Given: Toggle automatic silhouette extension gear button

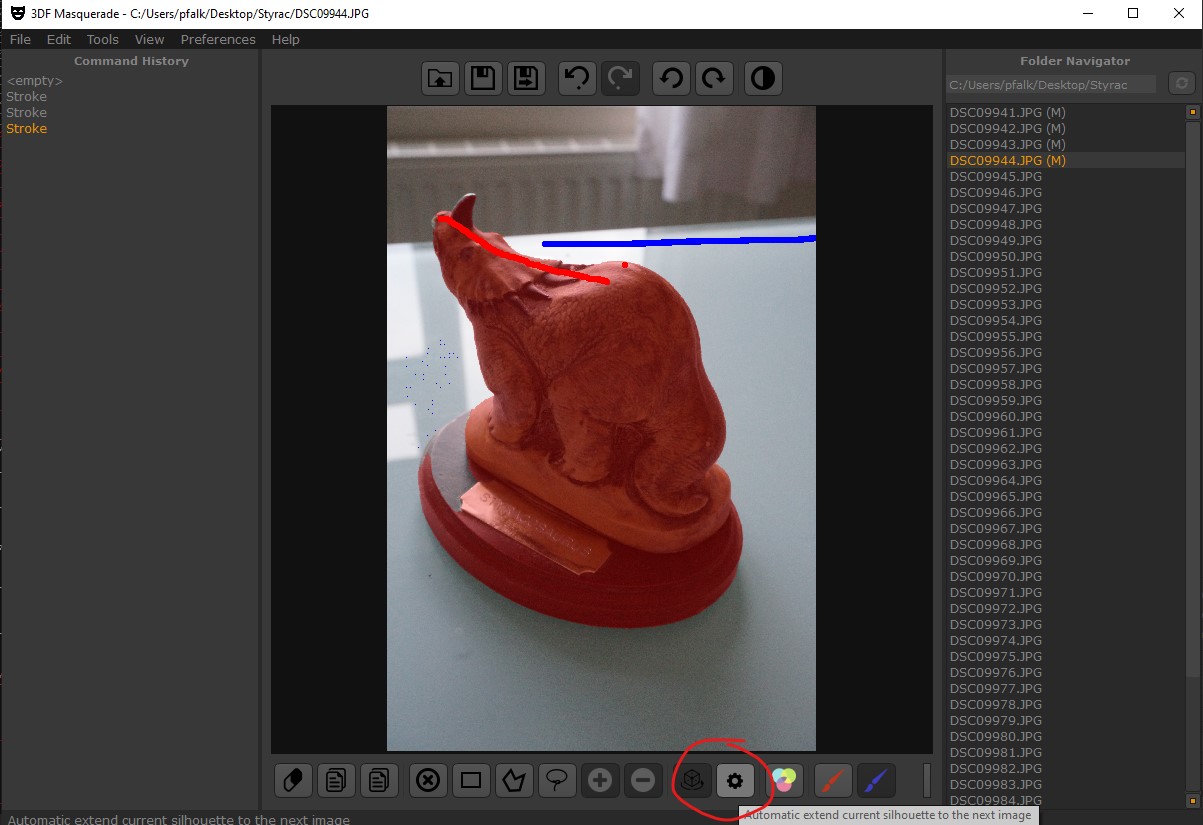Looking at the screenshot, I should coord(735,781).
